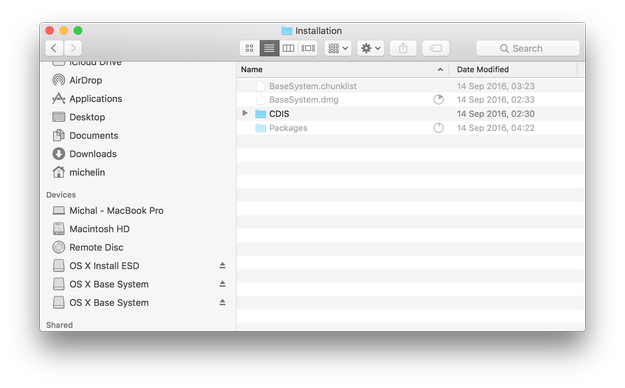This screenshot has height=388, width=625.
Task: Open Documents in the sidebar
Action: [94, 135]
